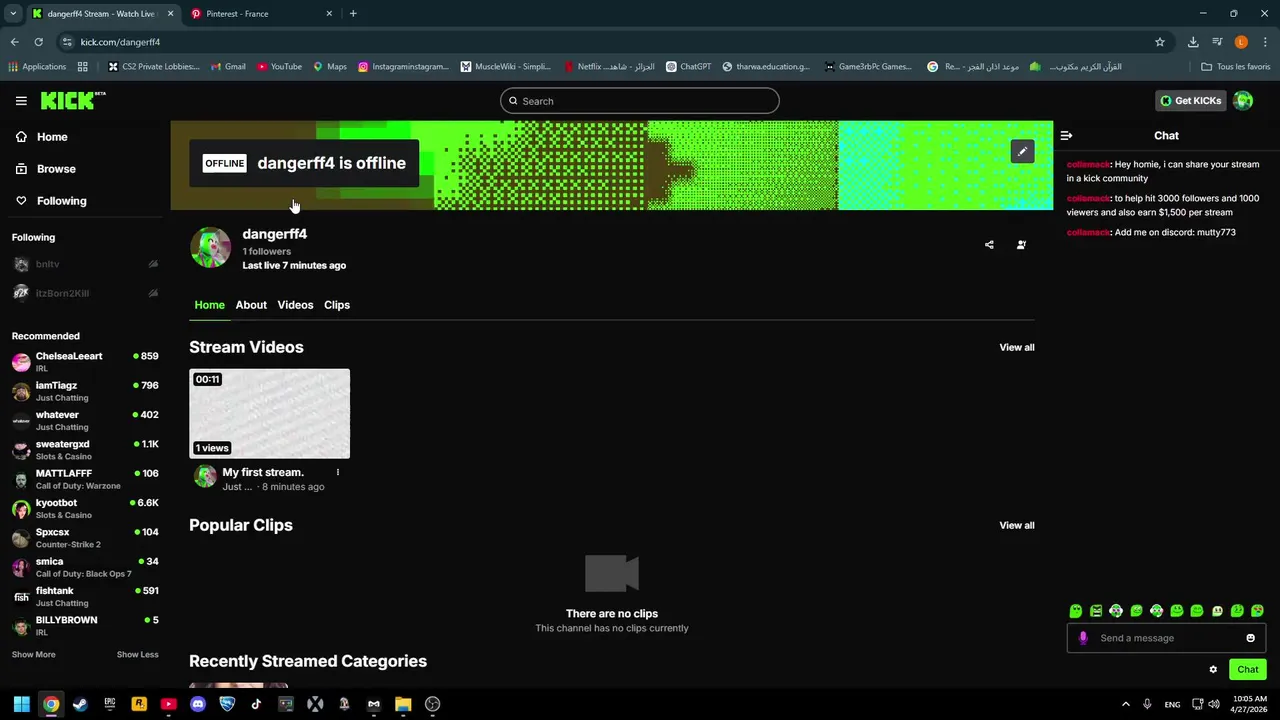The width and height of the screenshot is (1280, 720).
Task: Open the My first stream. video title
Action: click(263, 472)
